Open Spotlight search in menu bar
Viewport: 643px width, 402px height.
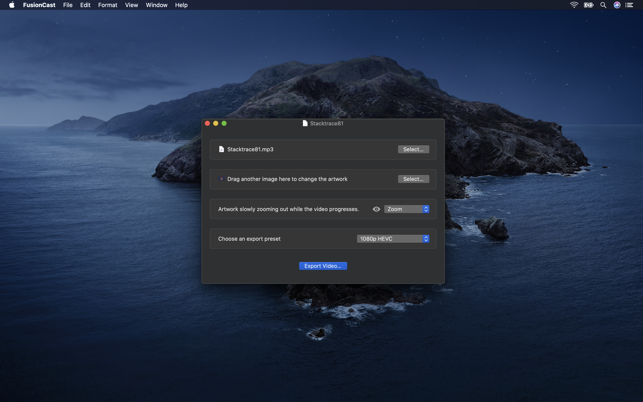(603, 5)
